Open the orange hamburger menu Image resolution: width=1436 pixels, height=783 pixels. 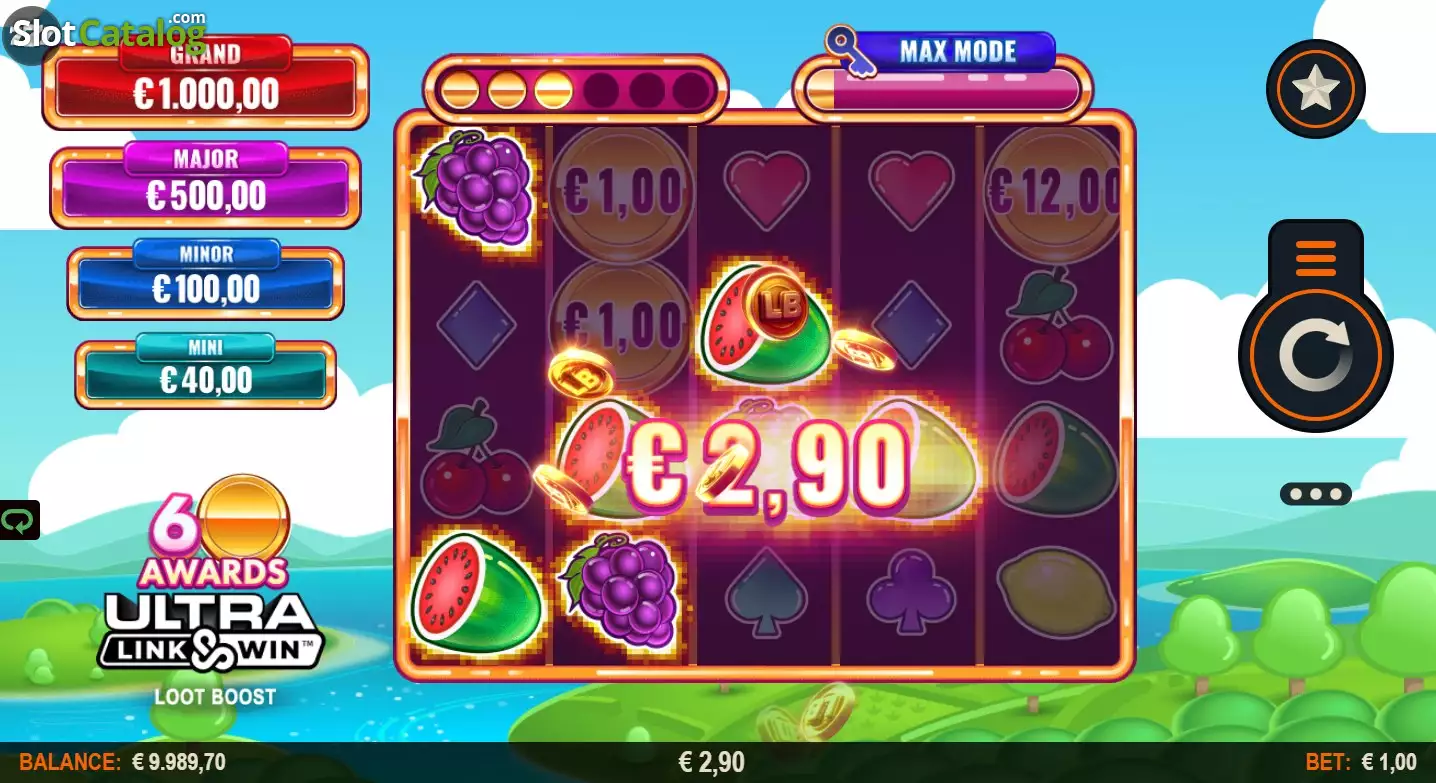1315,258
